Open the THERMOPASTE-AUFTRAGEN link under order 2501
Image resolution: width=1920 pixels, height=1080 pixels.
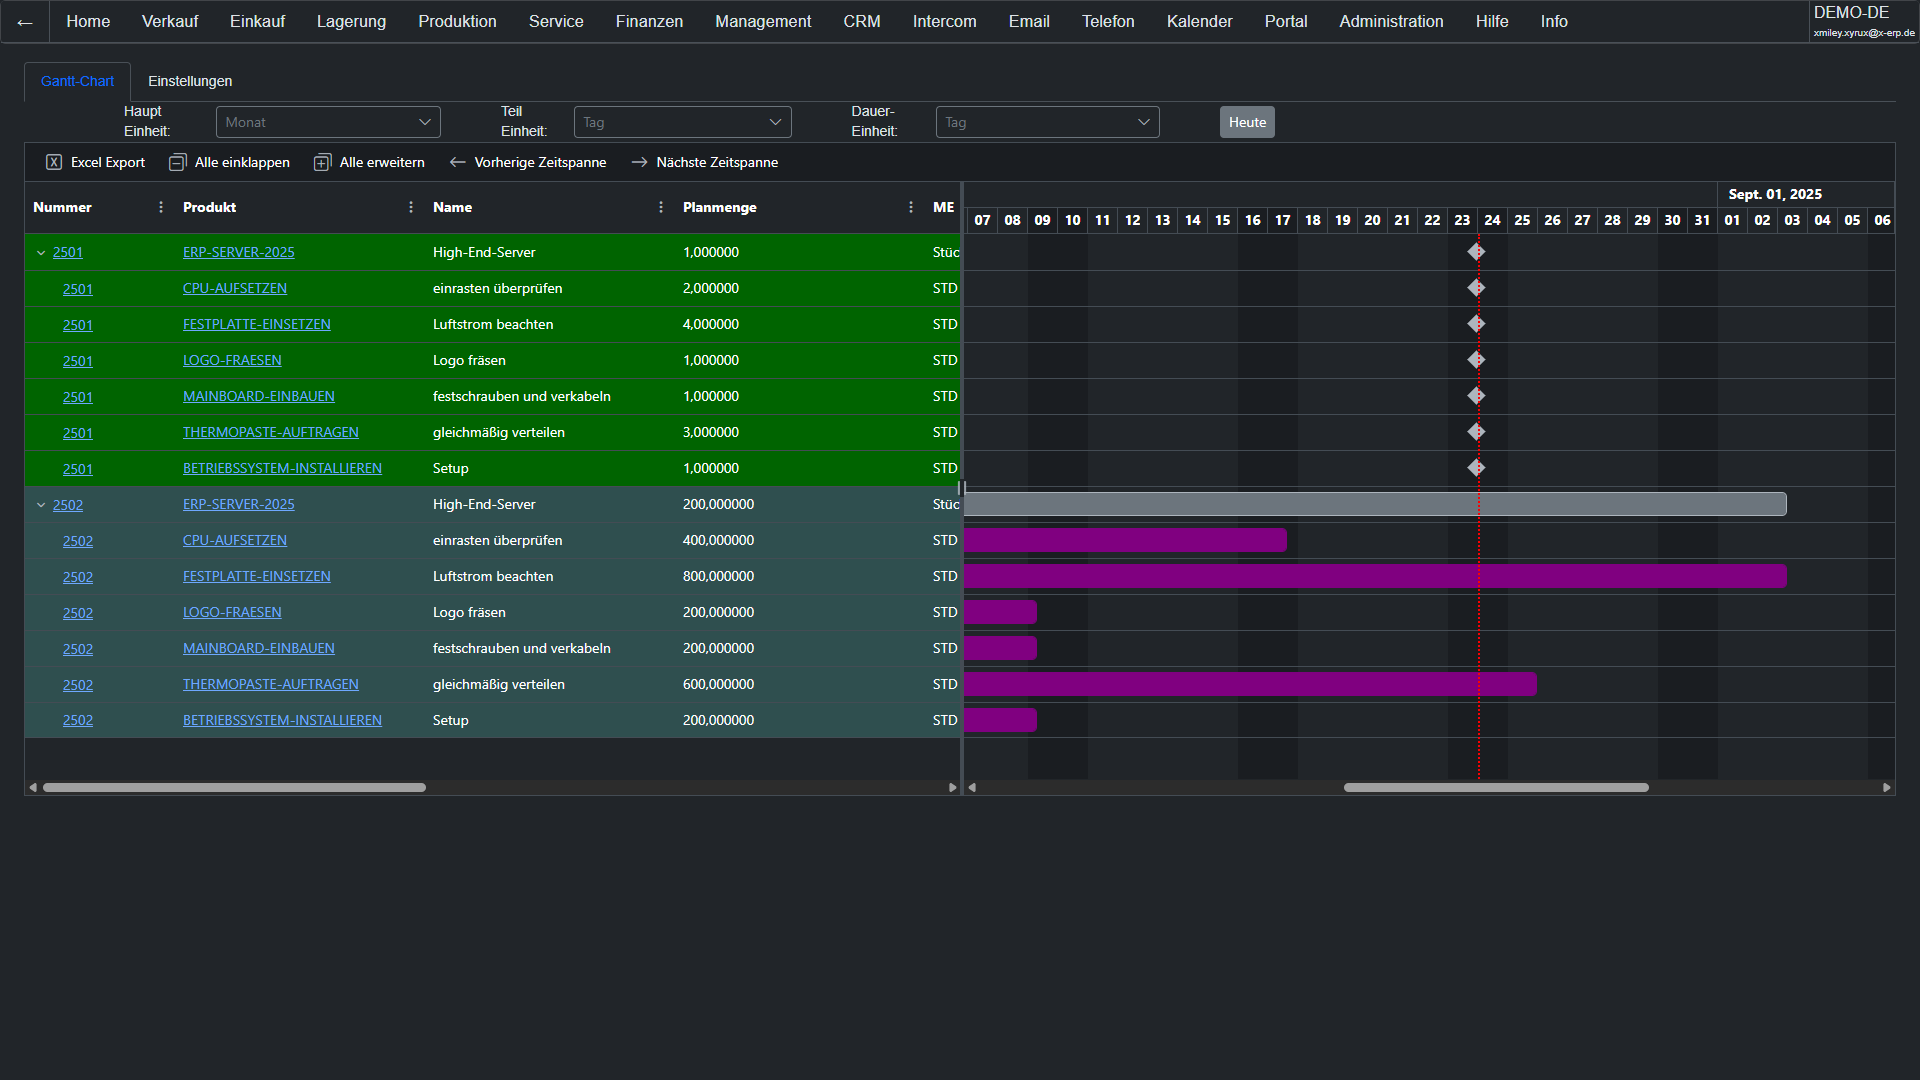(270, 432)
